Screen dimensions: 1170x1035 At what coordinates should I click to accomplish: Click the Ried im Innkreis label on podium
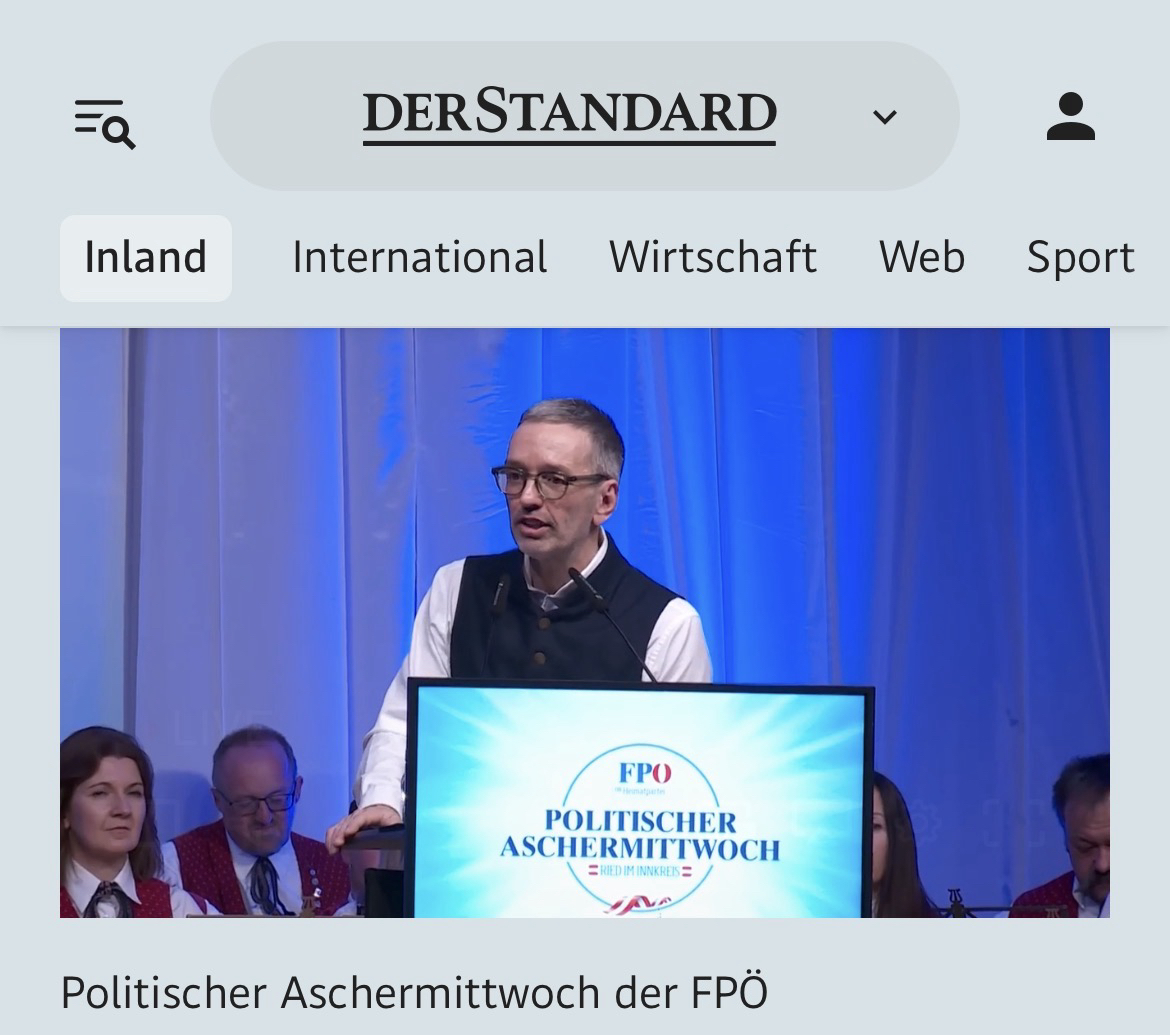pyautogui.click(x=640, y=872)
